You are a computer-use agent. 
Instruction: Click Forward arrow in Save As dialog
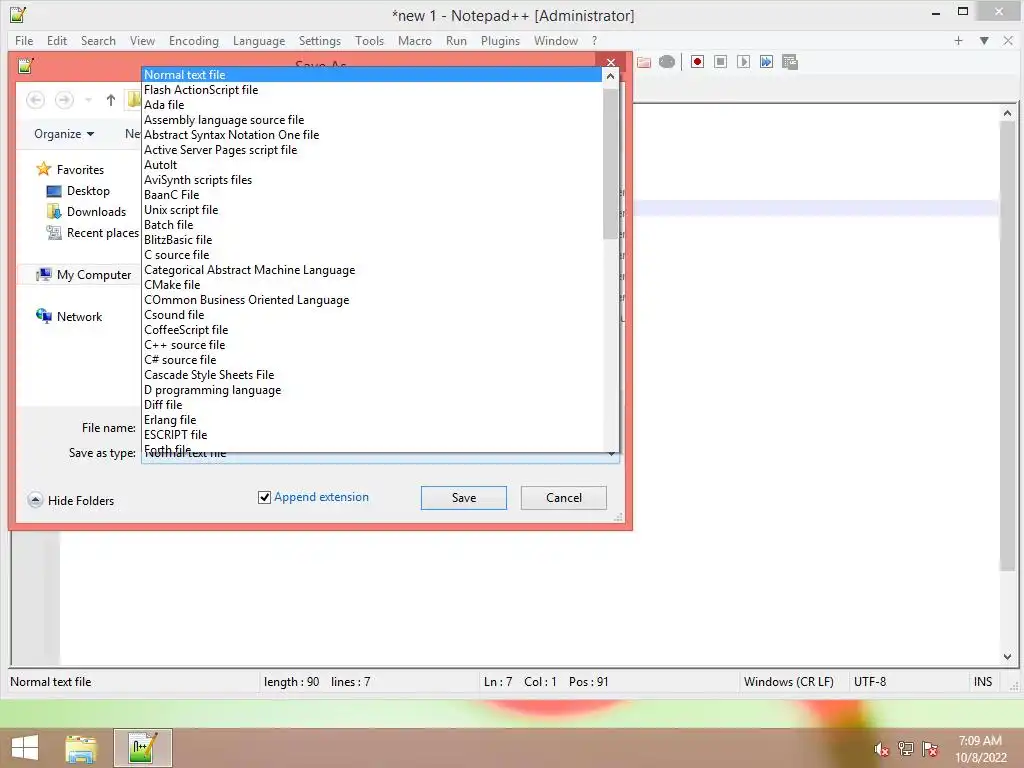coord(64,100)
